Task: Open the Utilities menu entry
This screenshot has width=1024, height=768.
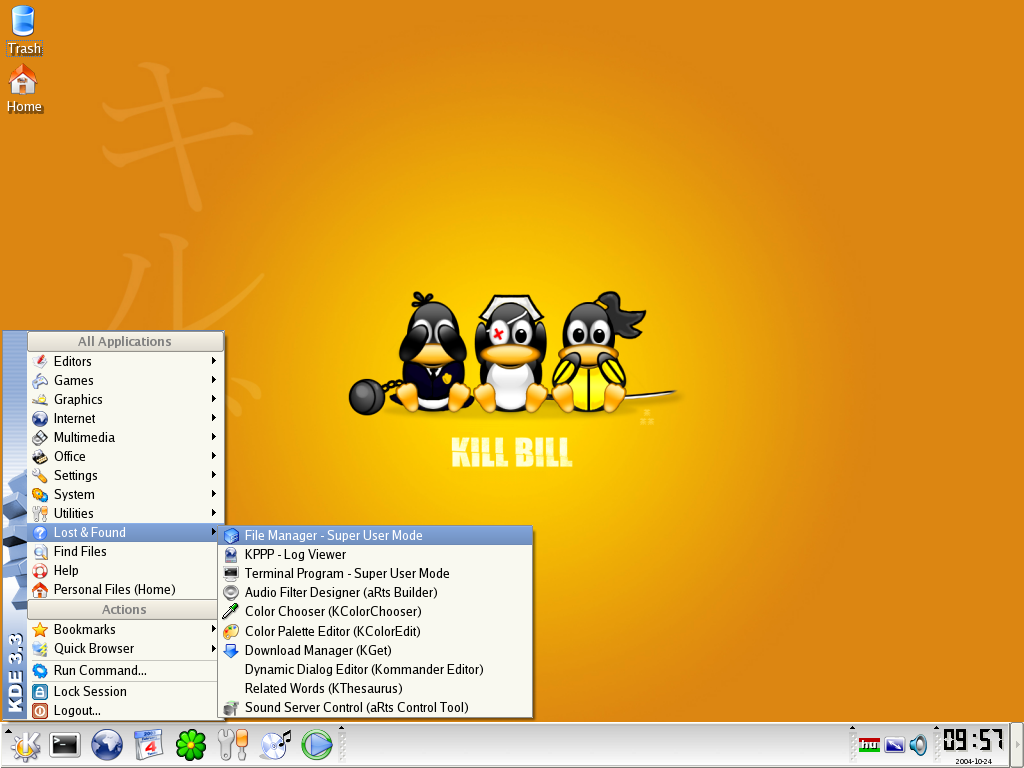Action: point(123,513)
